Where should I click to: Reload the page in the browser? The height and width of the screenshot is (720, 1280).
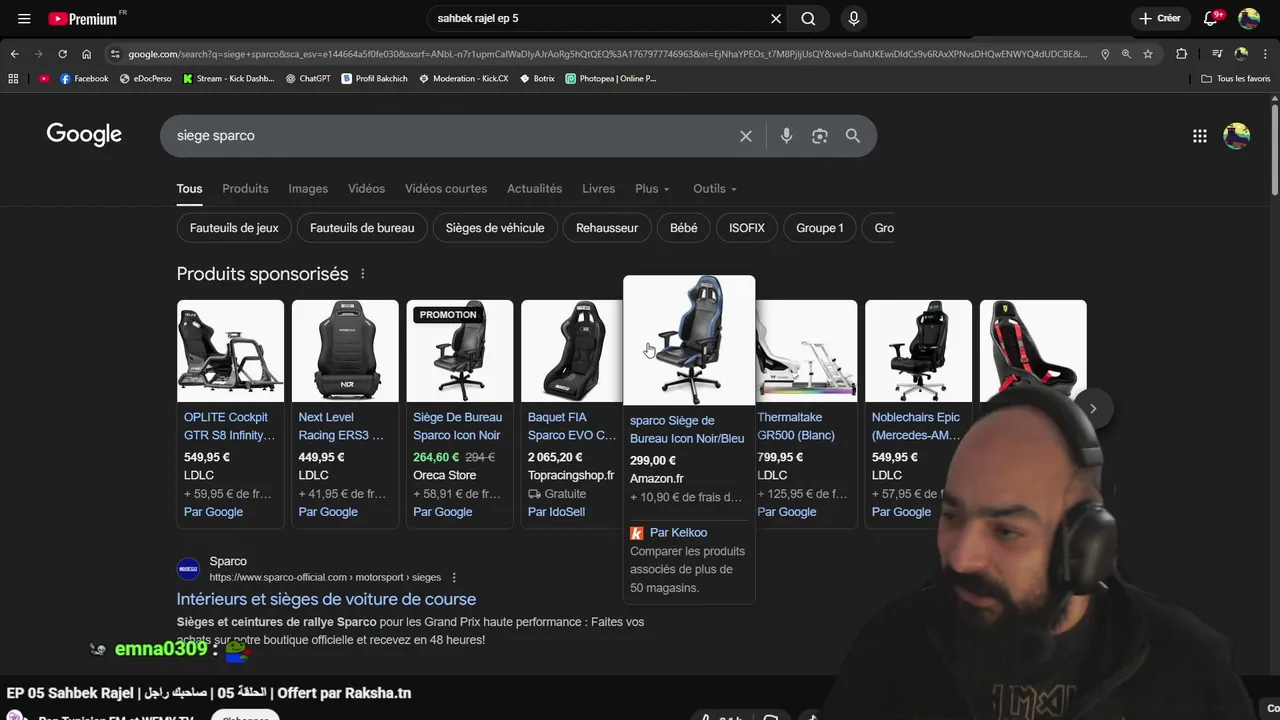pyautogui.click(x=62, y=54)
